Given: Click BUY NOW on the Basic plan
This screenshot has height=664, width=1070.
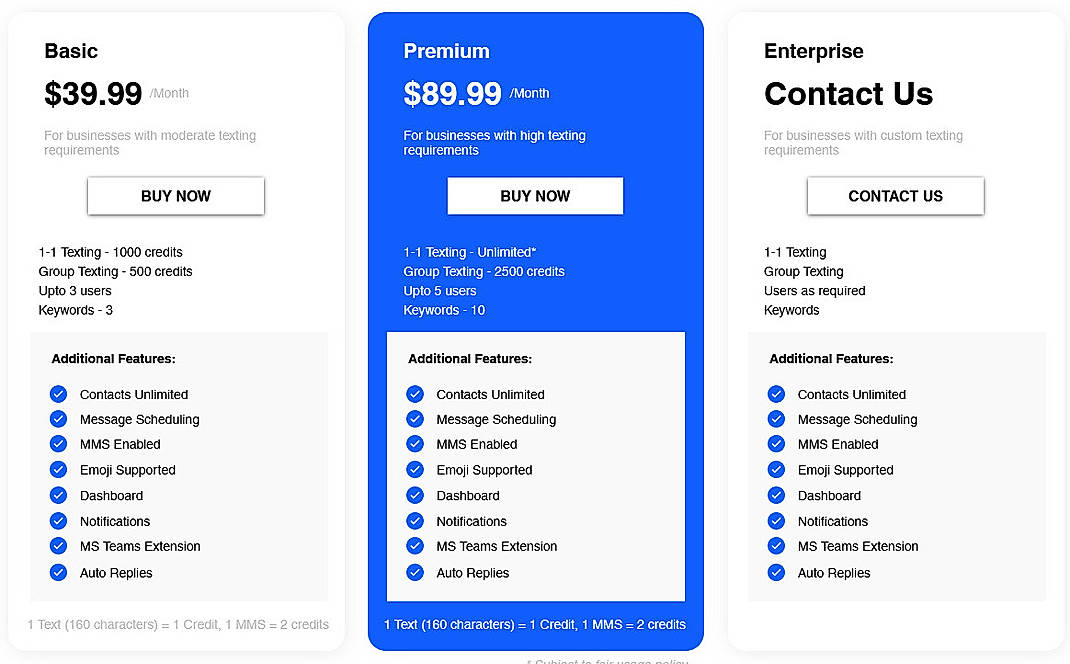Looking at the screenshot, I should [175, 196].
